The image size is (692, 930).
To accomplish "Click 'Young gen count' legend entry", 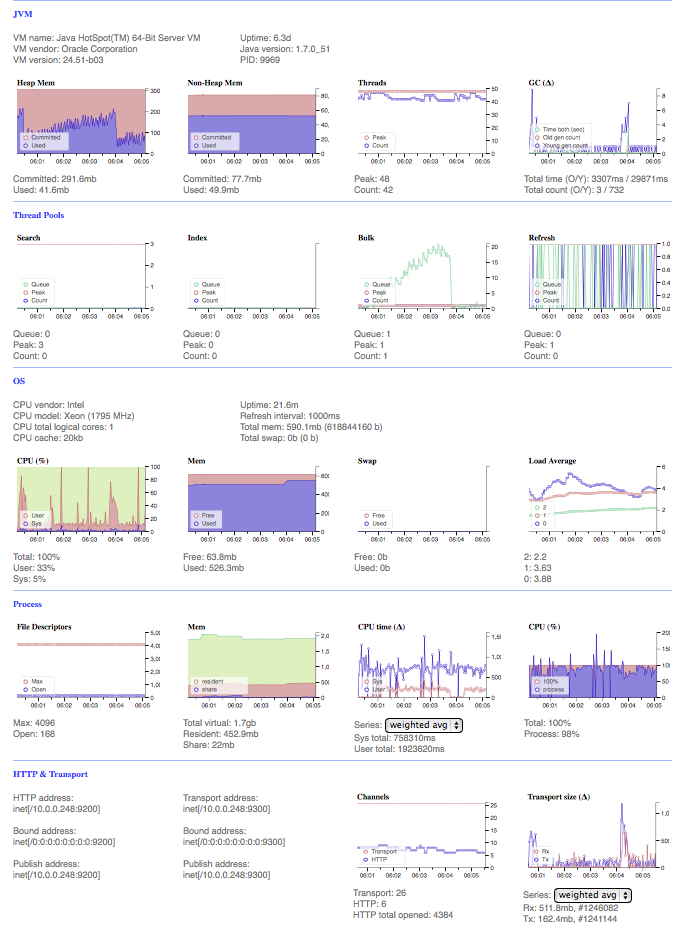I will 562,145.
